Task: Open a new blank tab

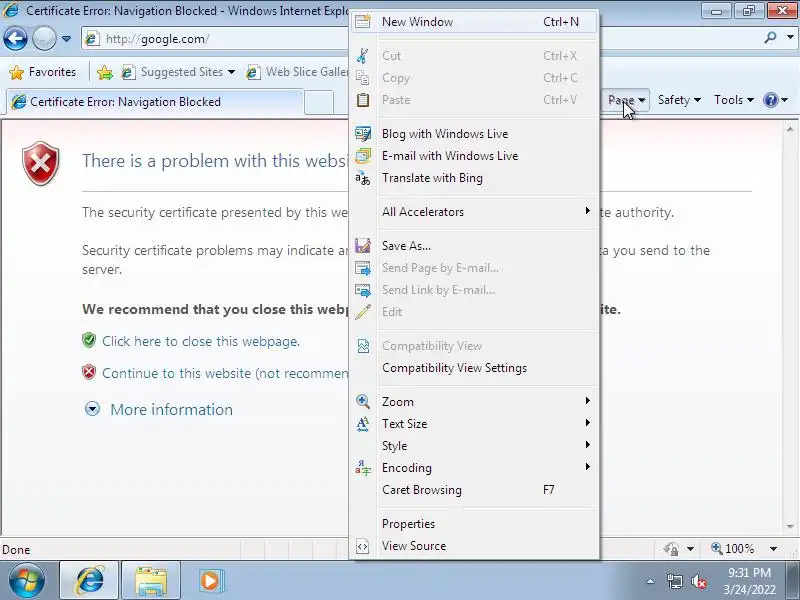Action: (x=319, y=103)
